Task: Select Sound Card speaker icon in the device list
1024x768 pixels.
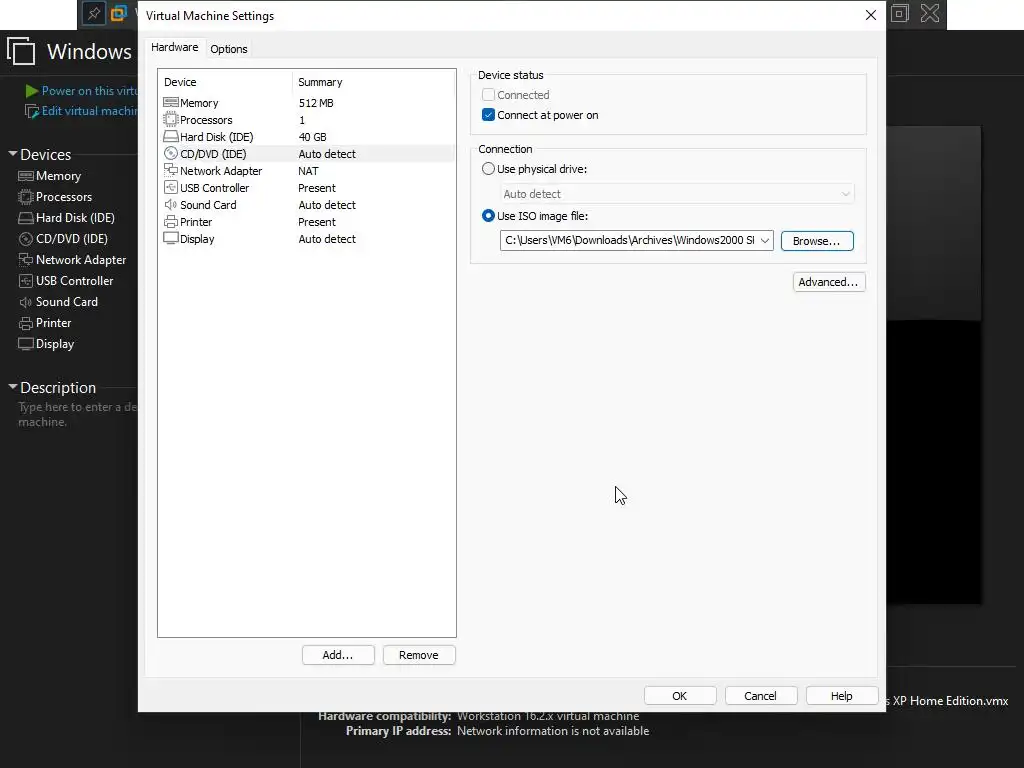Action: coord(170,204)
